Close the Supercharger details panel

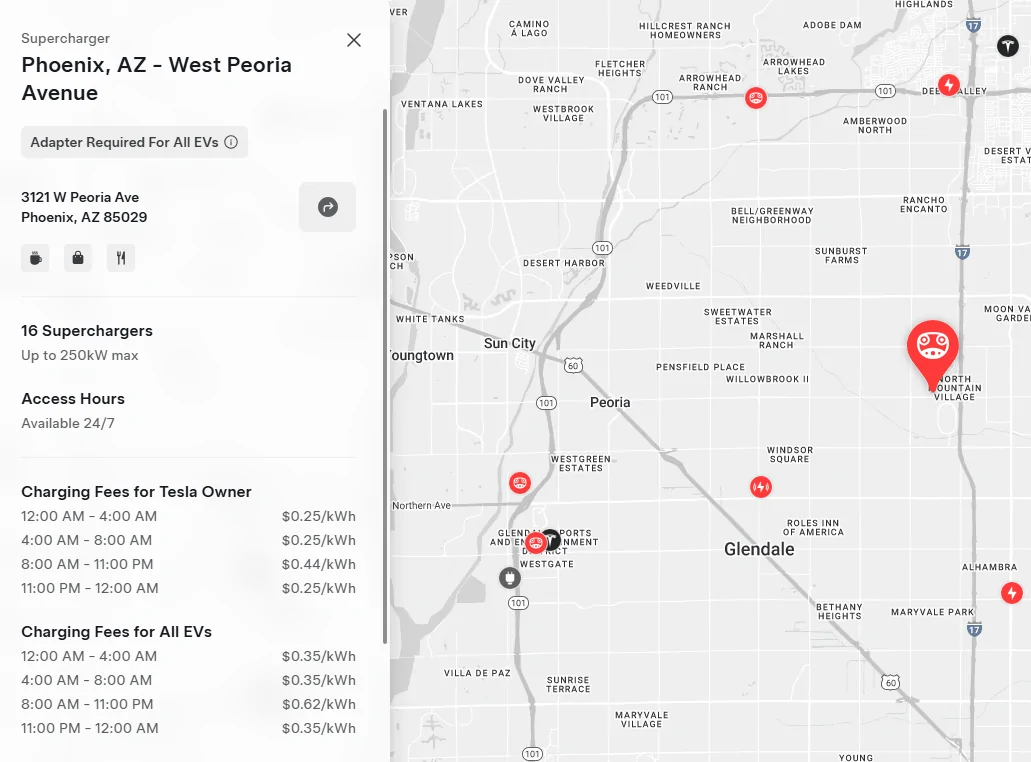354,40
